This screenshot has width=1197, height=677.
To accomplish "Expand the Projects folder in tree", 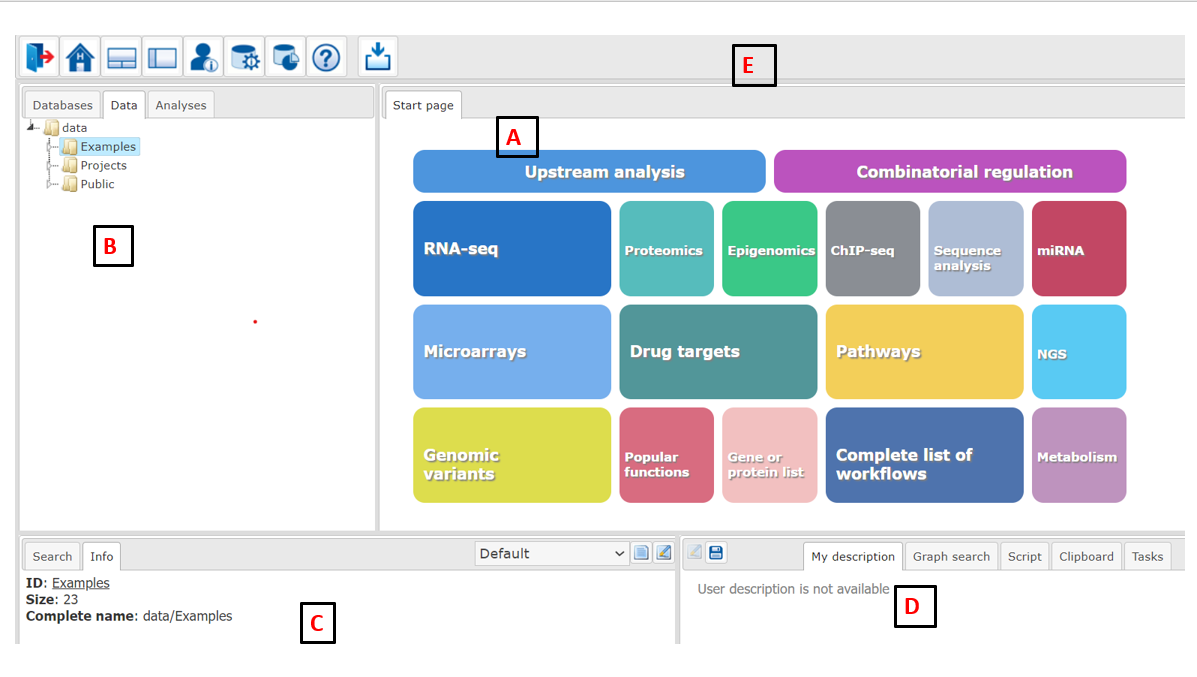I will [x=50, y=166].
